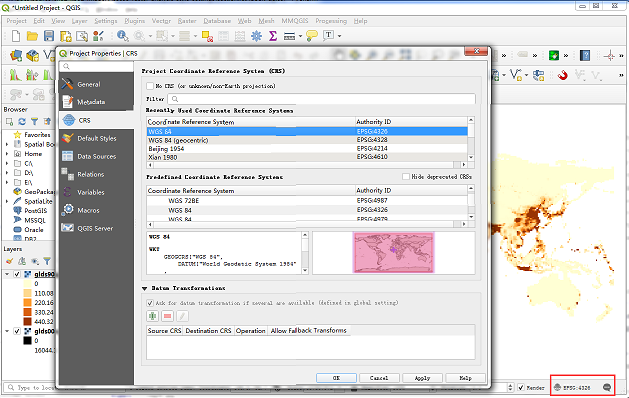This screenshot has width=629, height=398.
Task: Filter legend funnel icon in Layers panel
Action: pos(47,261)
